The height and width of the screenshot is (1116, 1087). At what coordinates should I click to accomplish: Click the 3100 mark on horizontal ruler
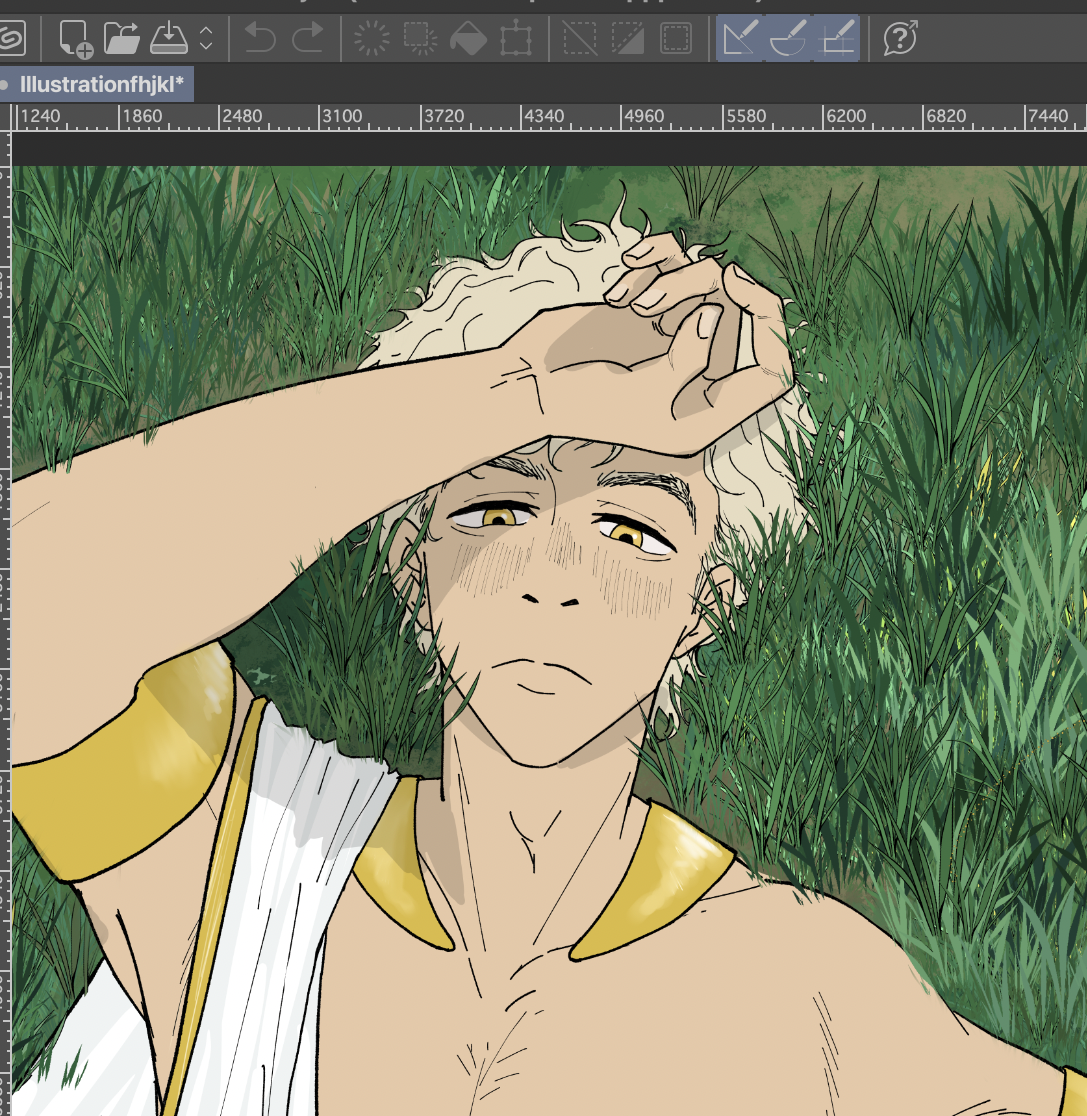(342, 116)
